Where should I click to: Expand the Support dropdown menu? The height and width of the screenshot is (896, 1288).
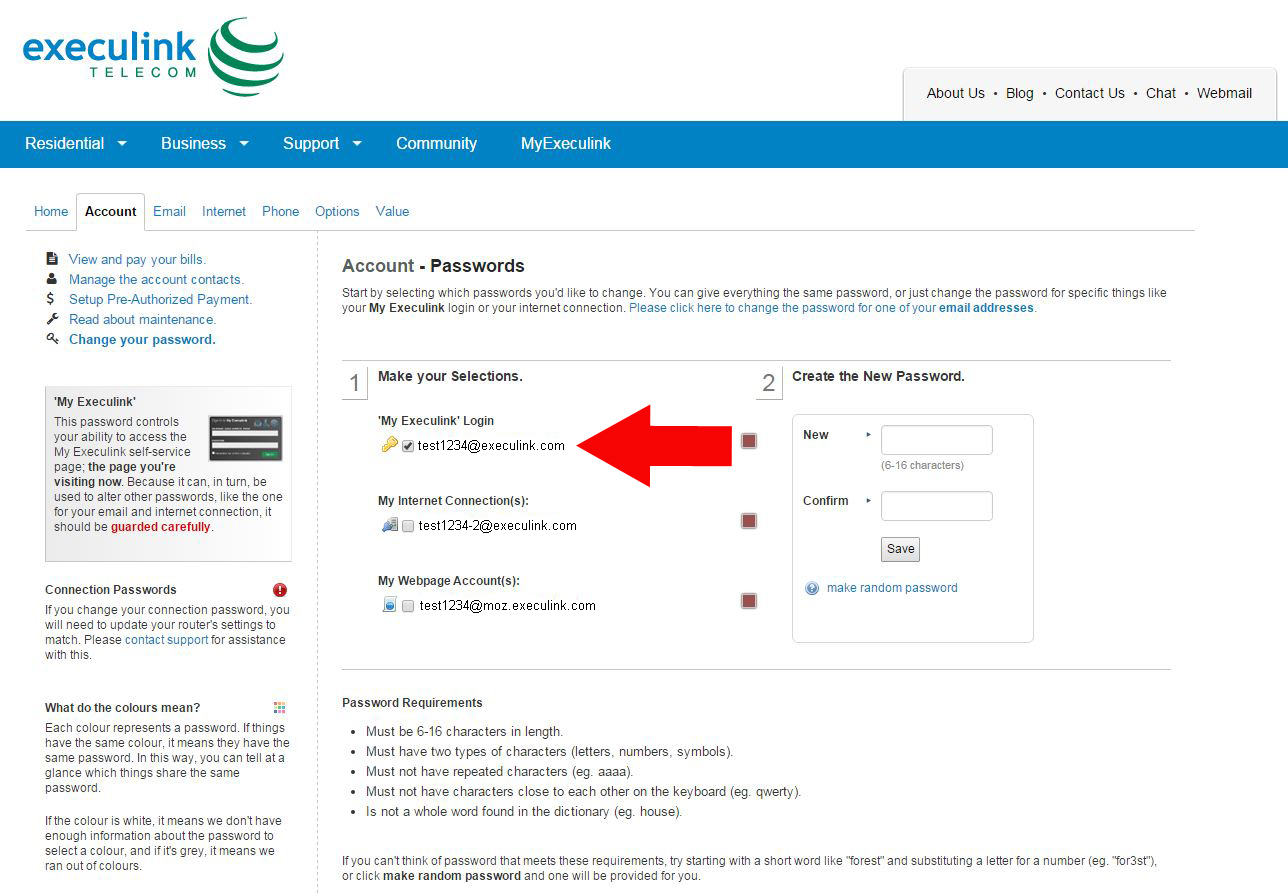click(322, 143)
